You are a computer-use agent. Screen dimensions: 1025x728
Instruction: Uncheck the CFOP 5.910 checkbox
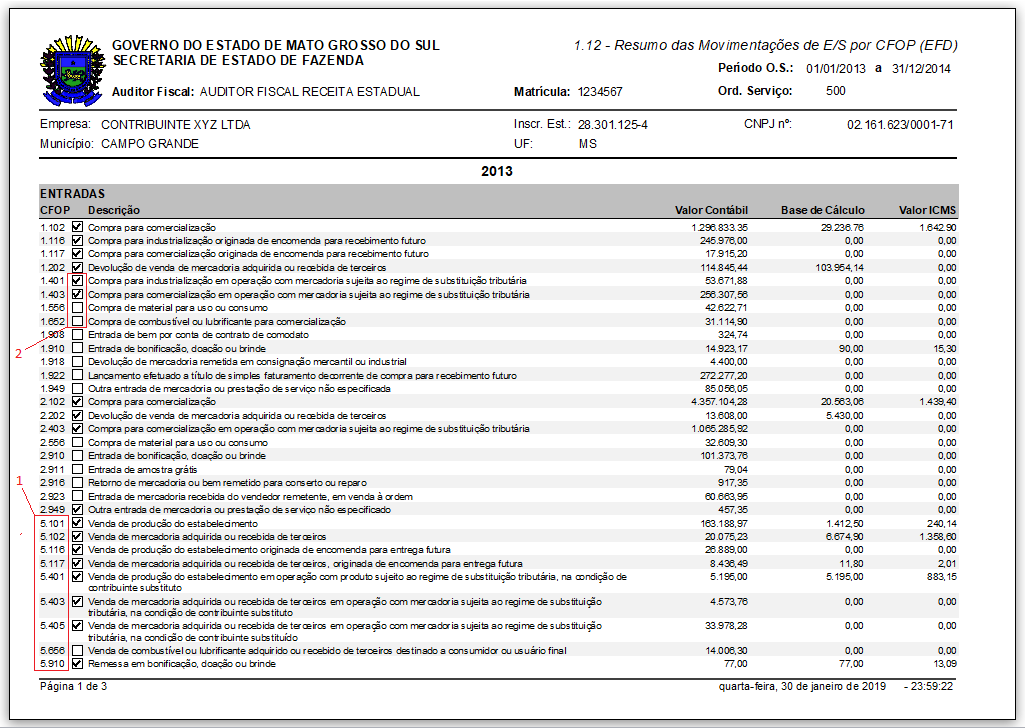tap(77, 663)
